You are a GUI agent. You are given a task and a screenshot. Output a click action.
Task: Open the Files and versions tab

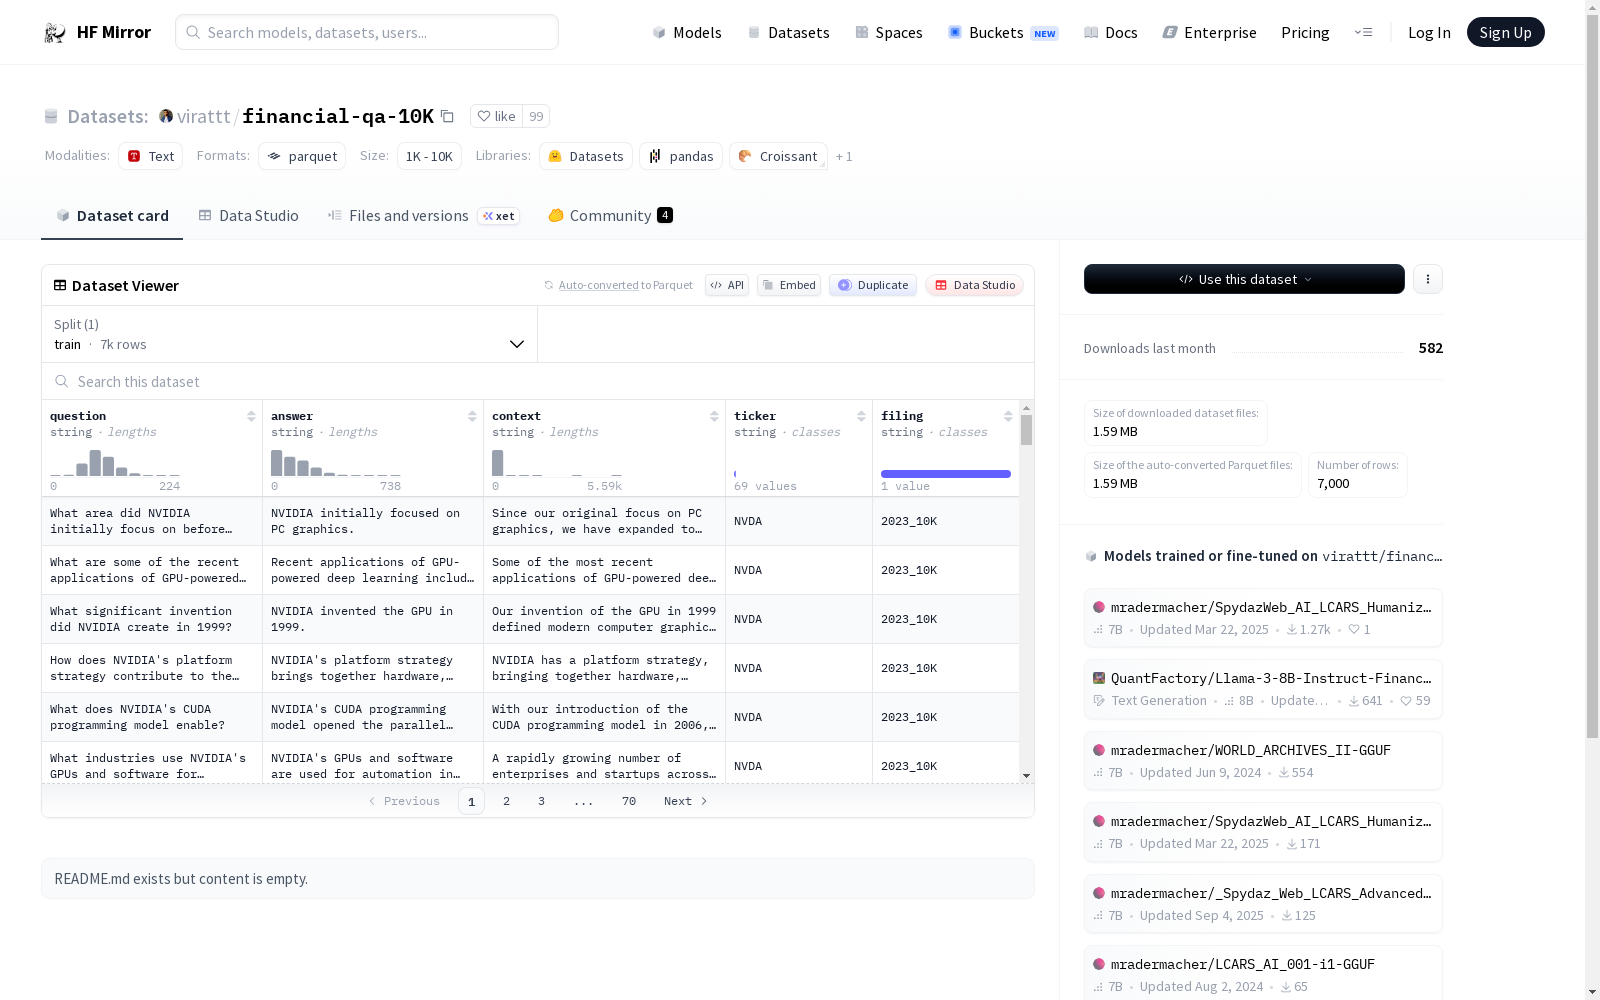point(423,216)
